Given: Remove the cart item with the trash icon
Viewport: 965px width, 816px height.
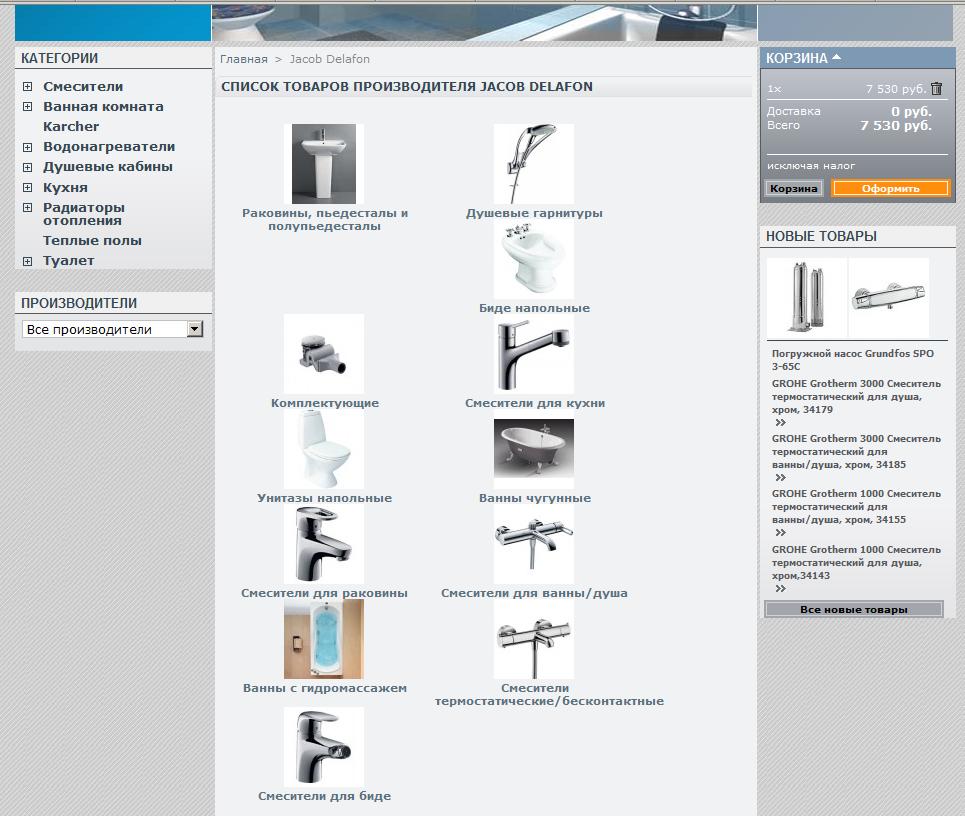Looking at the screenshot, I should [x=936, y=89].
